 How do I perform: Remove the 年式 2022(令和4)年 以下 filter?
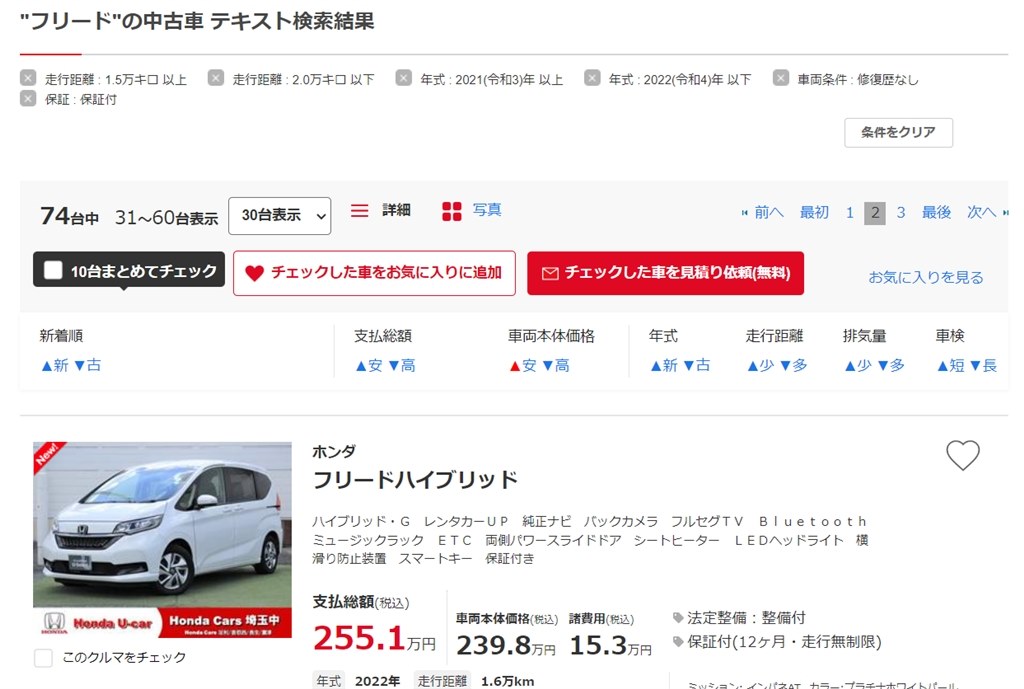pos(592,78)
